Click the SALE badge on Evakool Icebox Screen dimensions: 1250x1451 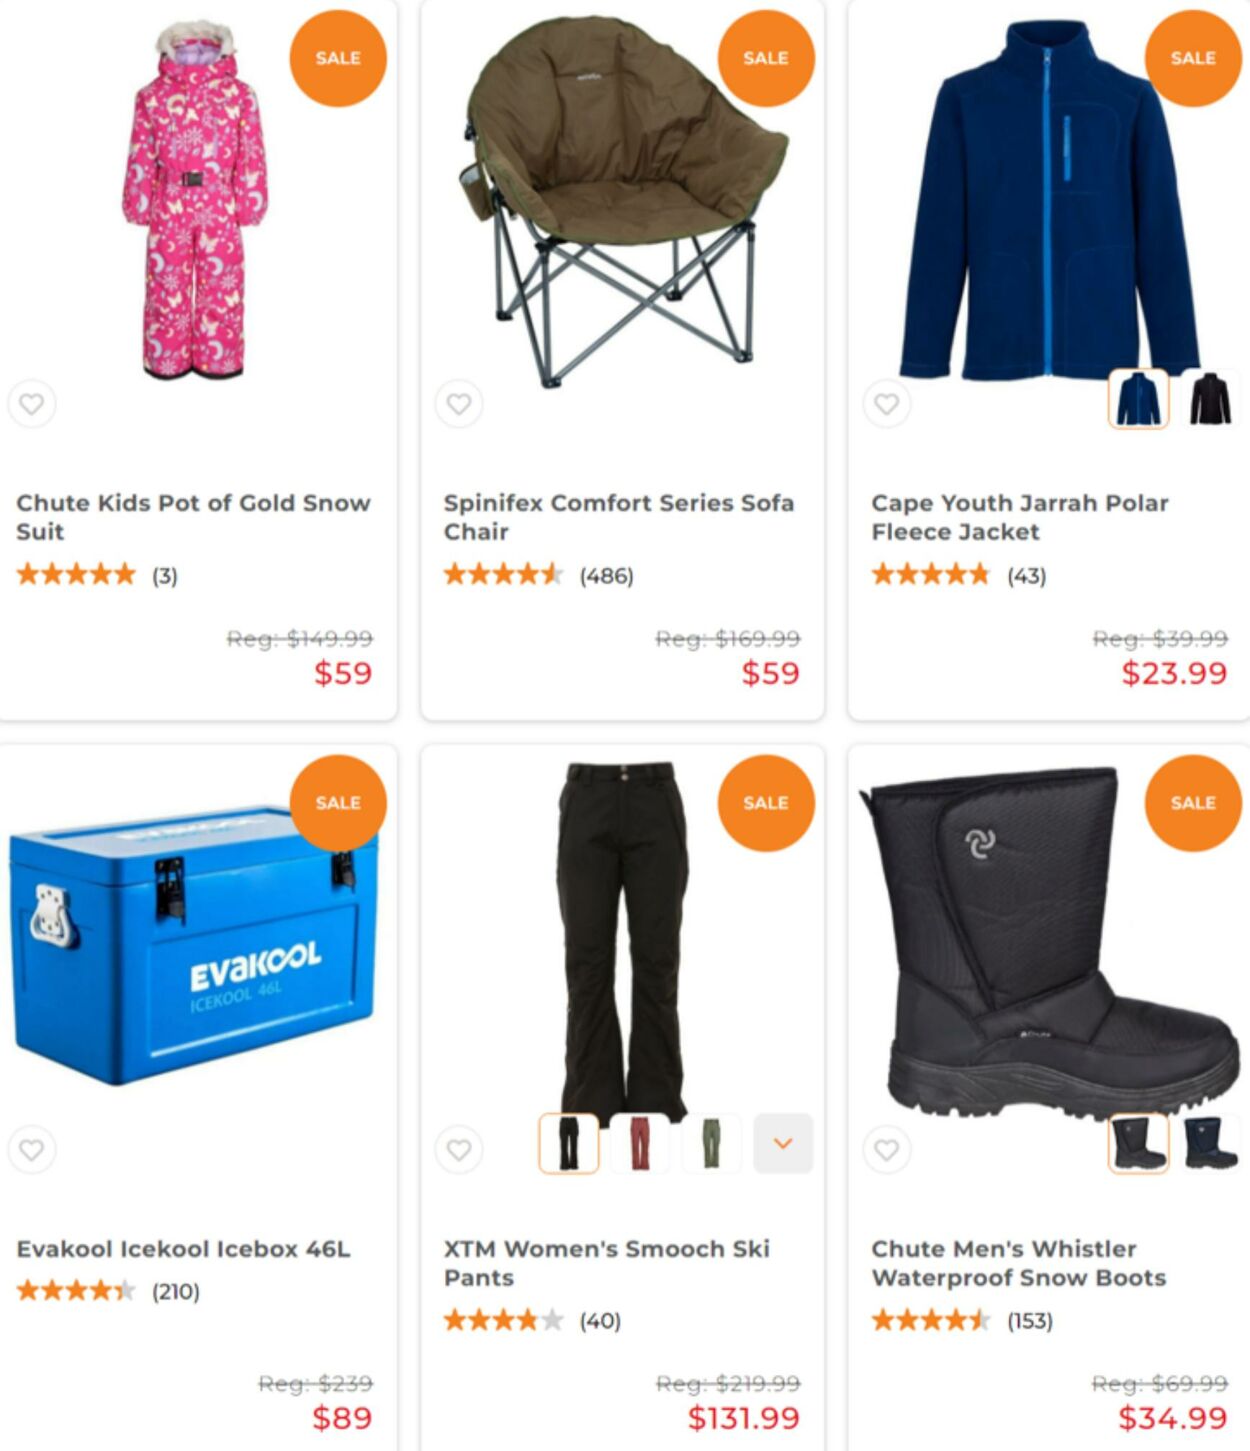pyautogui.click(x=338, y=803)
